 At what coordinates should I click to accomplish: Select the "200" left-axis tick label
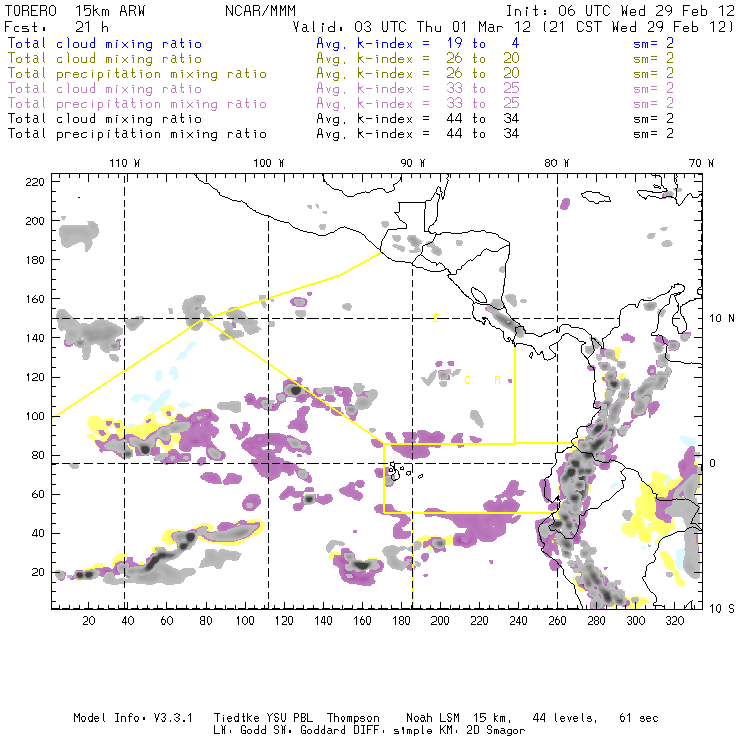coord(35,221)
